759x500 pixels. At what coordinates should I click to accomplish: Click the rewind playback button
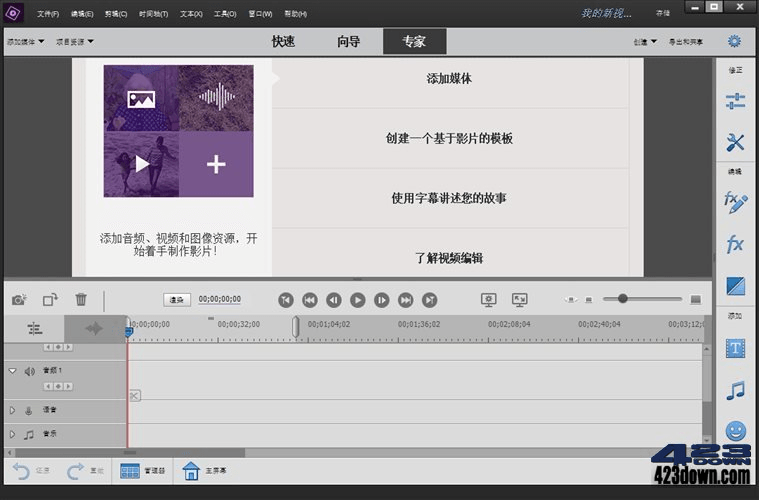(310, 300)
